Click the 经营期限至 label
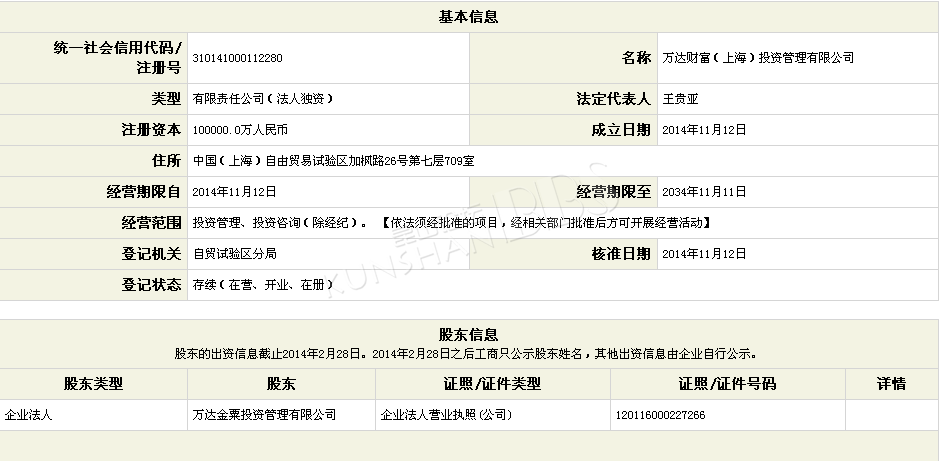Viewport: 940px width, 461px height. 613,192
